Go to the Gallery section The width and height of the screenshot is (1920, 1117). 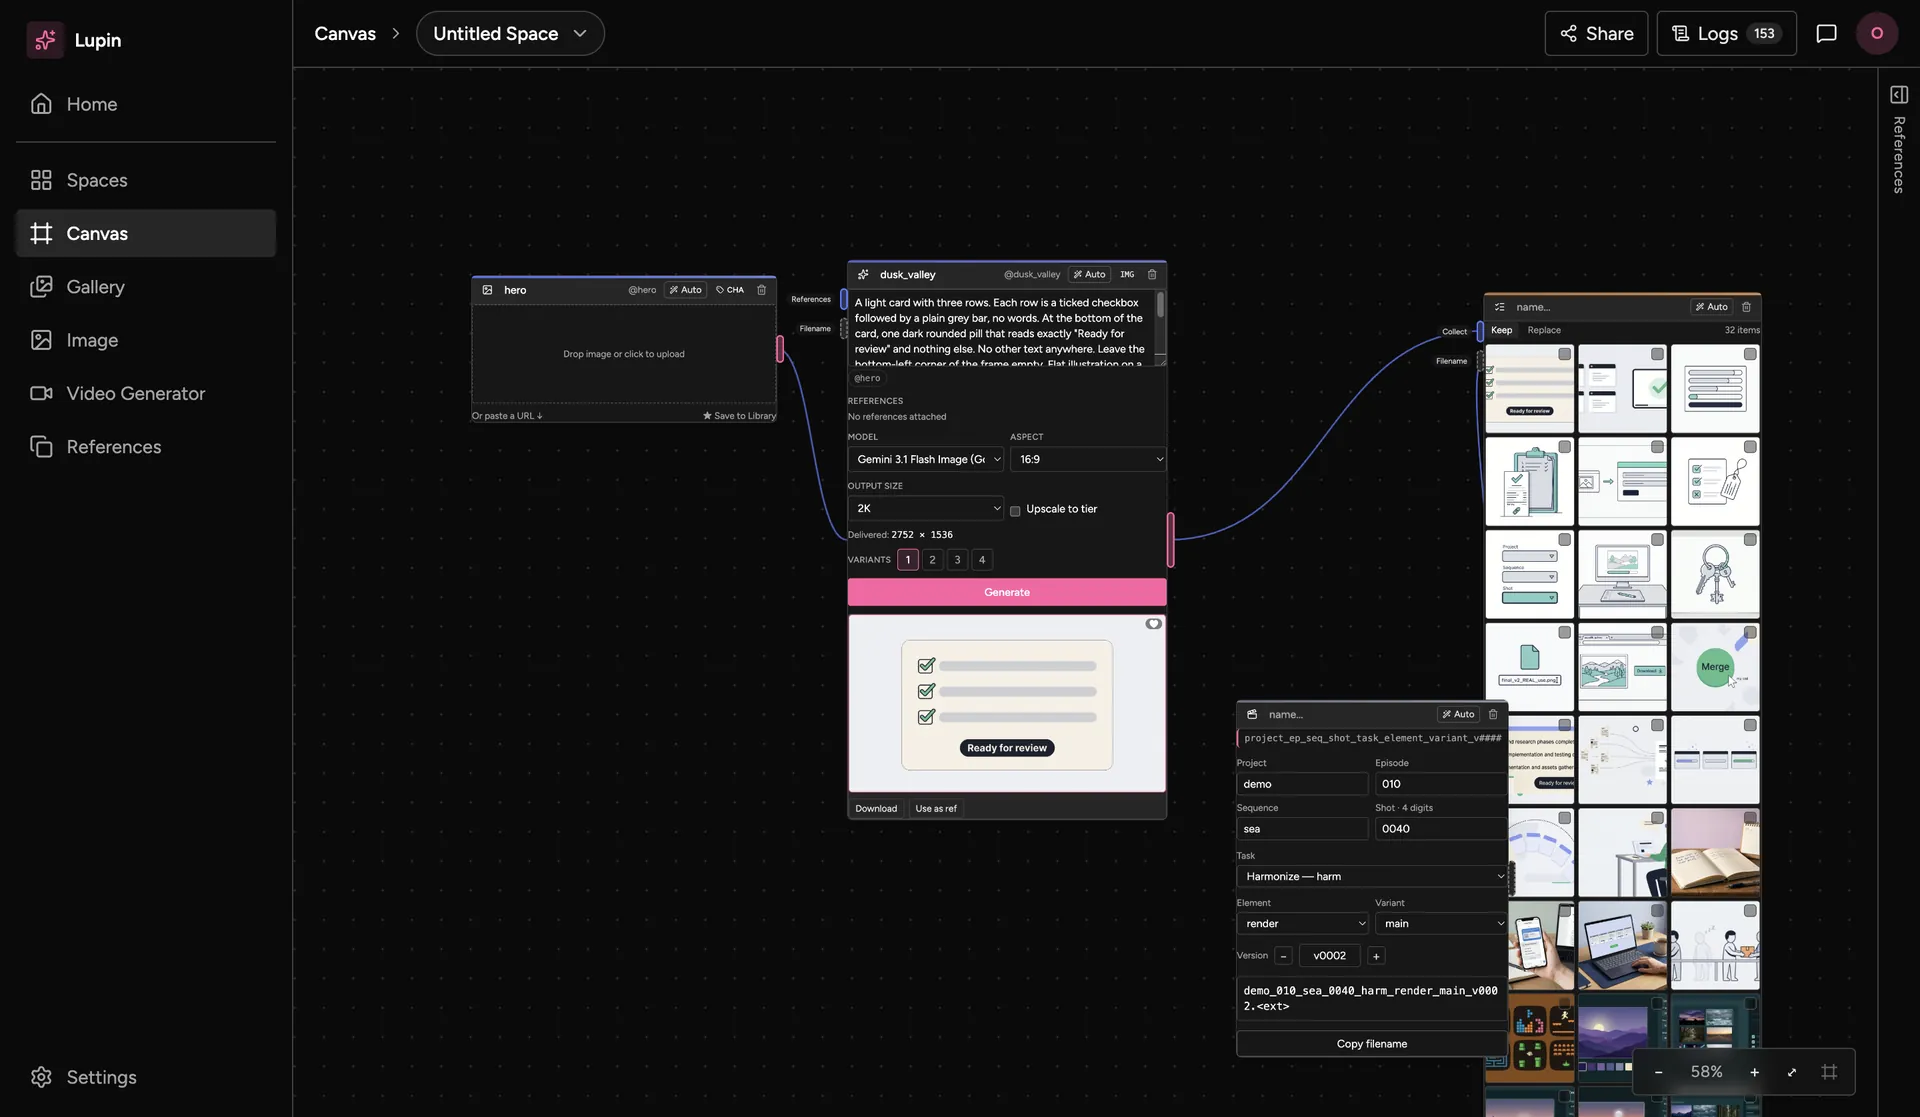pos(145,287)
